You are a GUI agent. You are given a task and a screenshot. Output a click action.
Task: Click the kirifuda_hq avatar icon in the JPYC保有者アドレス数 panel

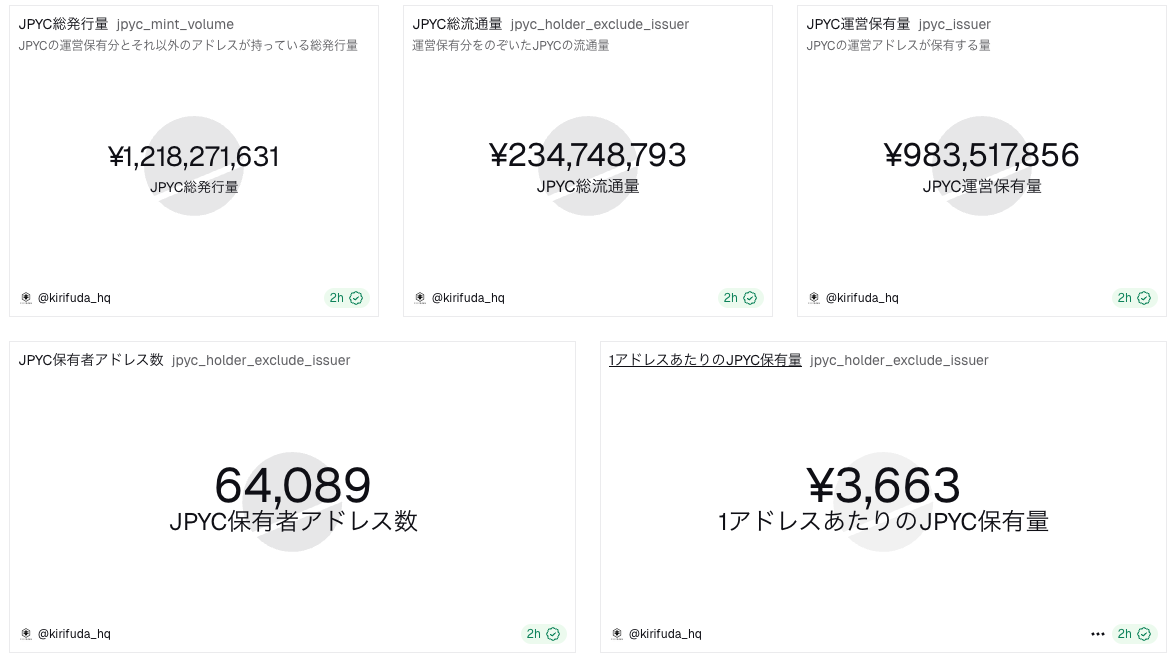click(x=26, y=634)
